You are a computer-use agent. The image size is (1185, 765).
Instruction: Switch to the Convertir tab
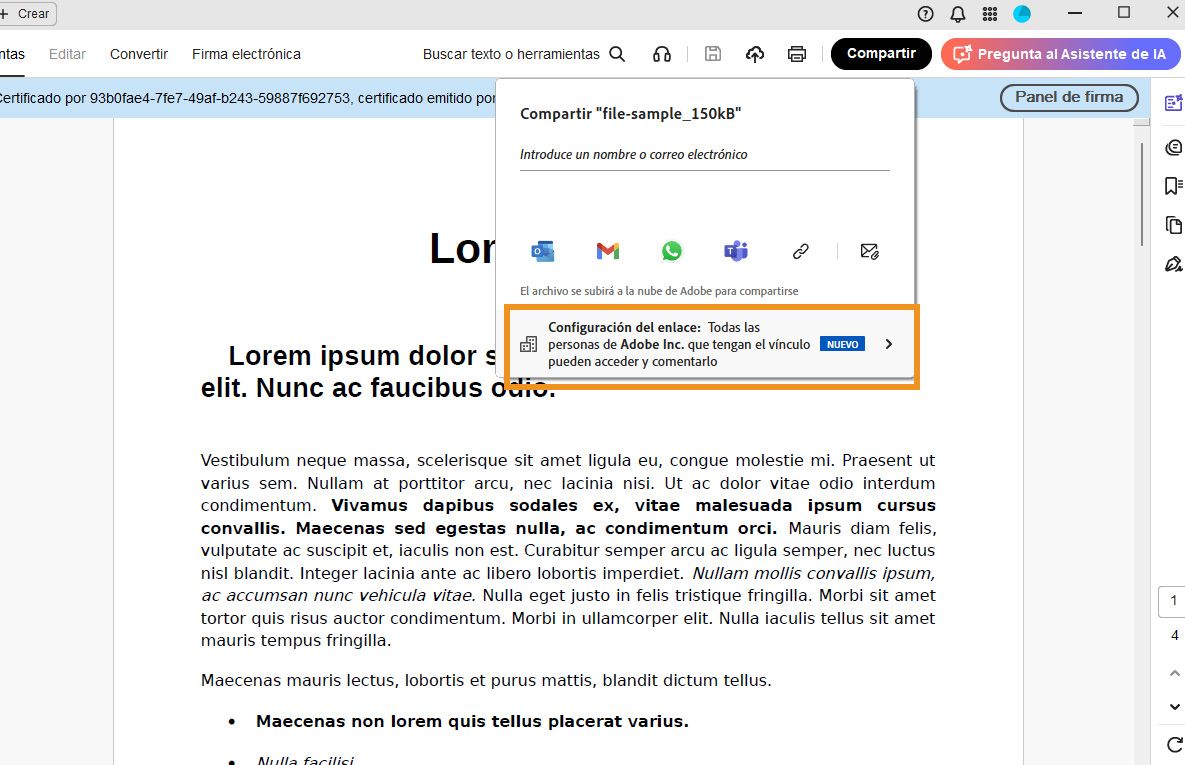click(x=138, y=54)
